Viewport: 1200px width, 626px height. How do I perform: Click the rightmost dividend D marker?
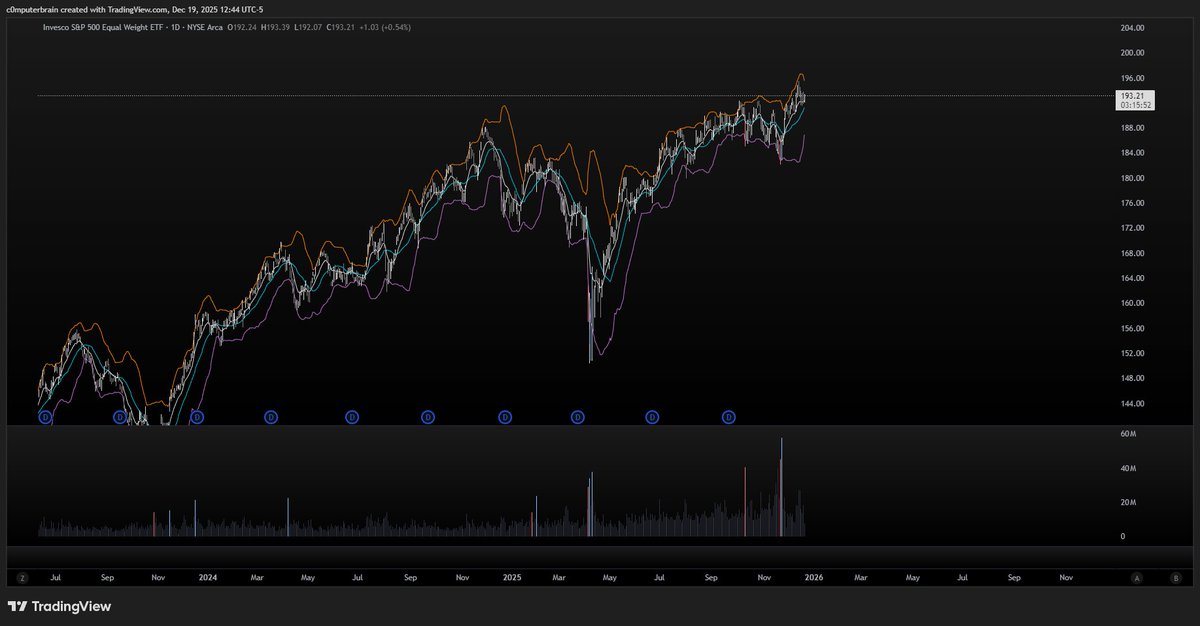[729, 416]
